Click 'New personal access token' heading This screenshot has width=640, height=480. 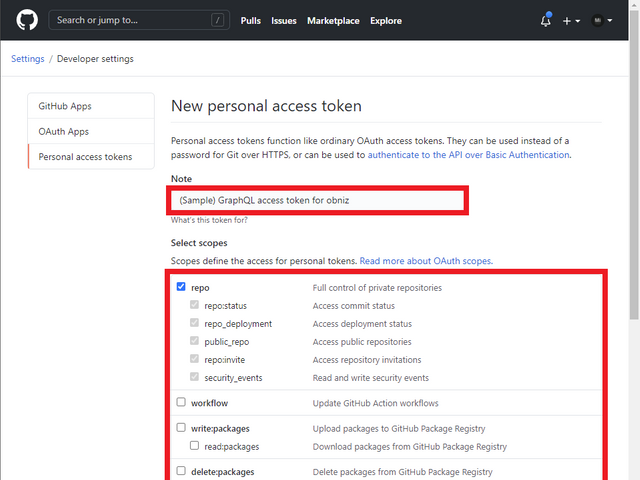coord(266,106)
